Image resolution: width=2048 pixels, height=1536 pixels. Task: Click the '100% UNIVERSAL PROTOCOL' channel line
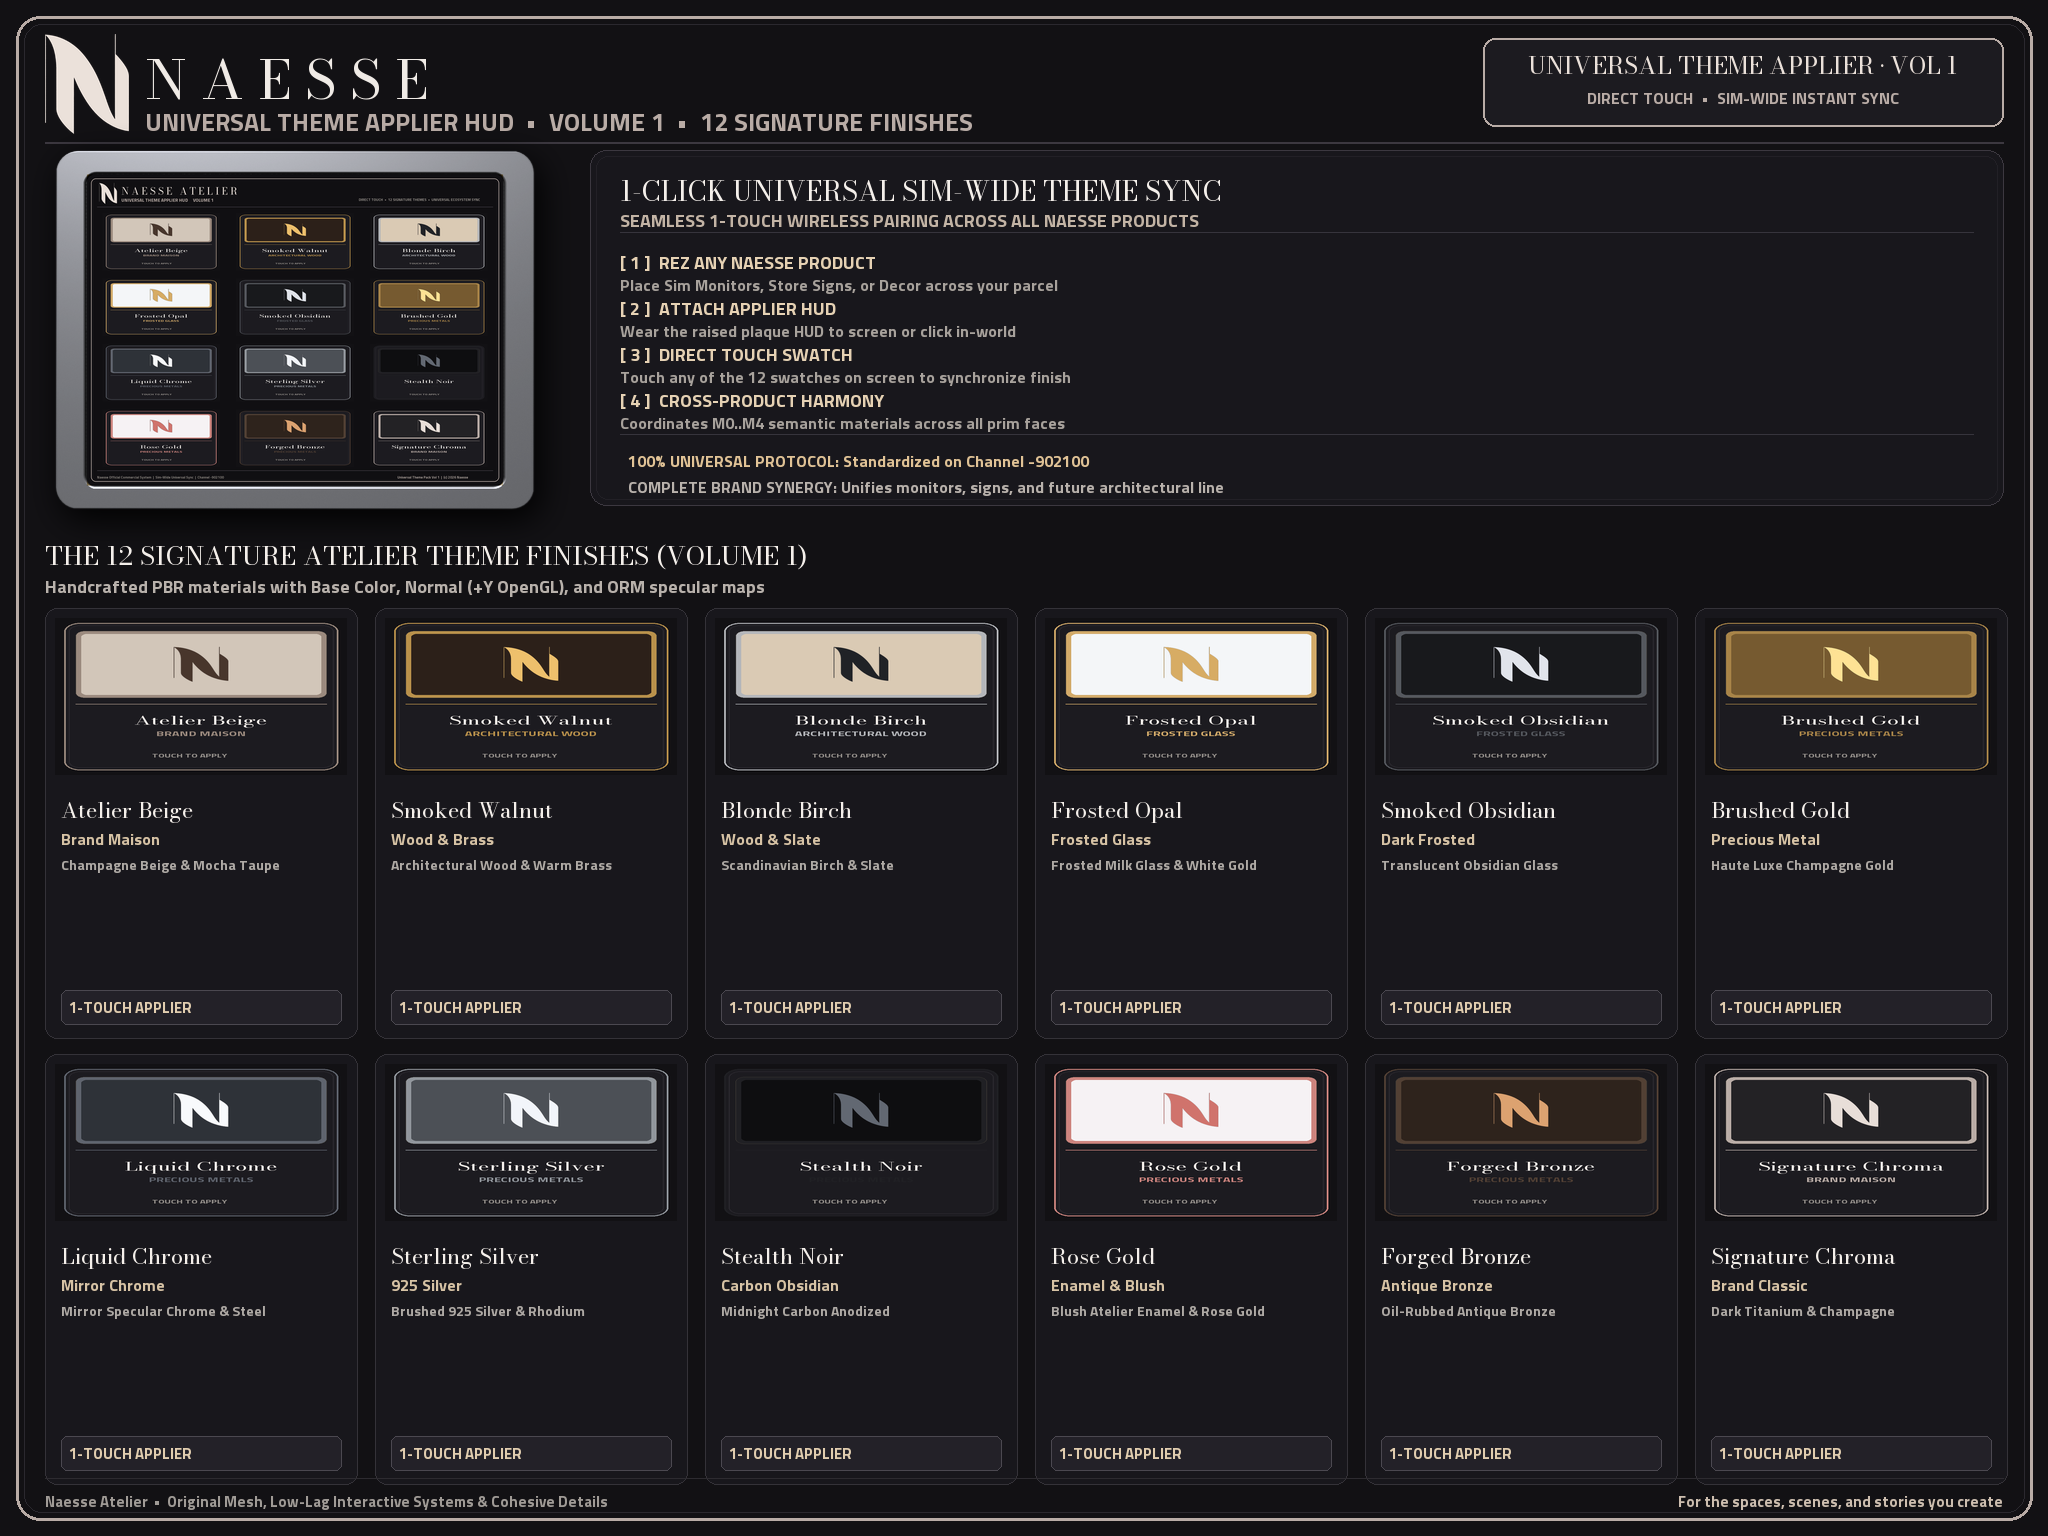(x=858, y=462)
